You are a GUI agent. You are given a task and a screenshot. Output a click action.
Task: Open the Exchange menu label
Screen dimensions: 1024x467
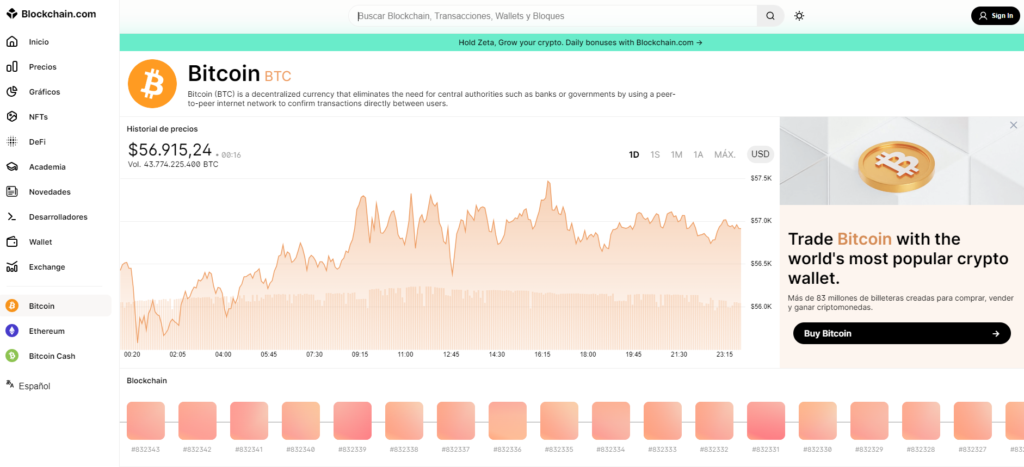pos(47,267)
